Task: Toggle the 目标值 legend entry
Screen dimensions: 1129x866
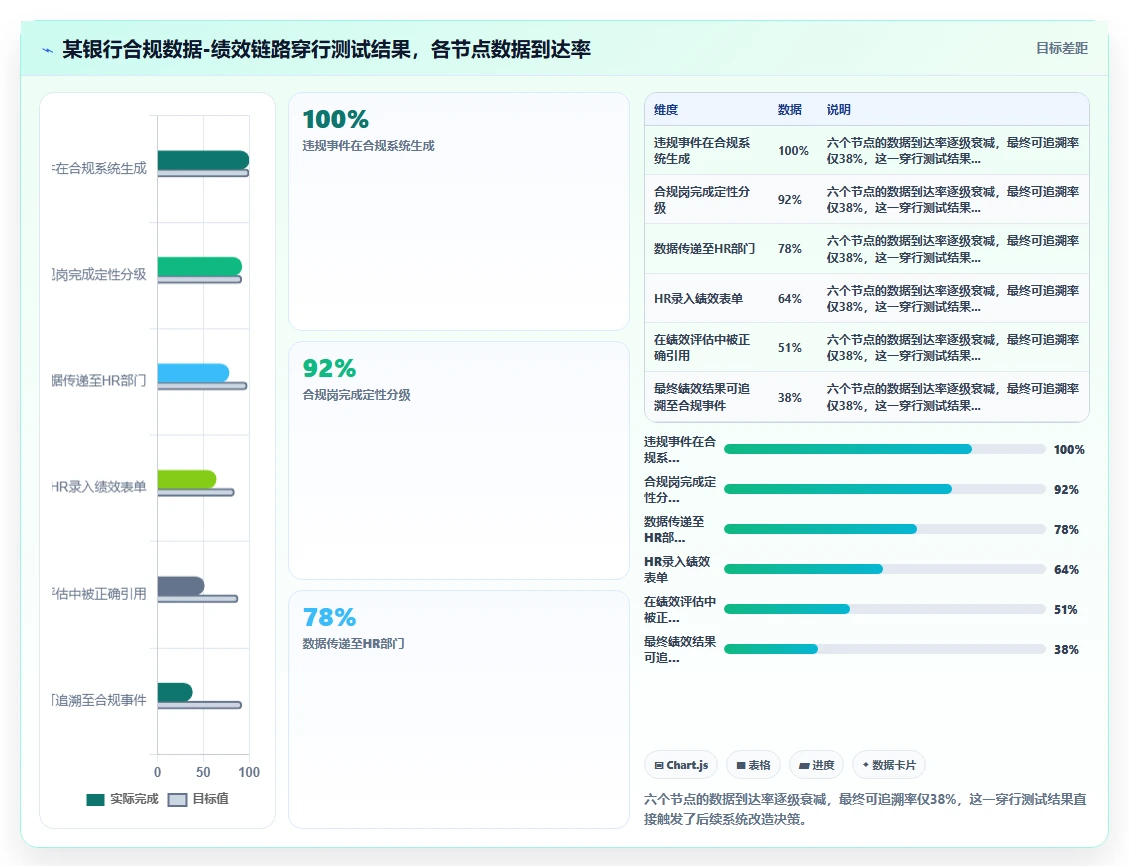Action: pos(198,799)
